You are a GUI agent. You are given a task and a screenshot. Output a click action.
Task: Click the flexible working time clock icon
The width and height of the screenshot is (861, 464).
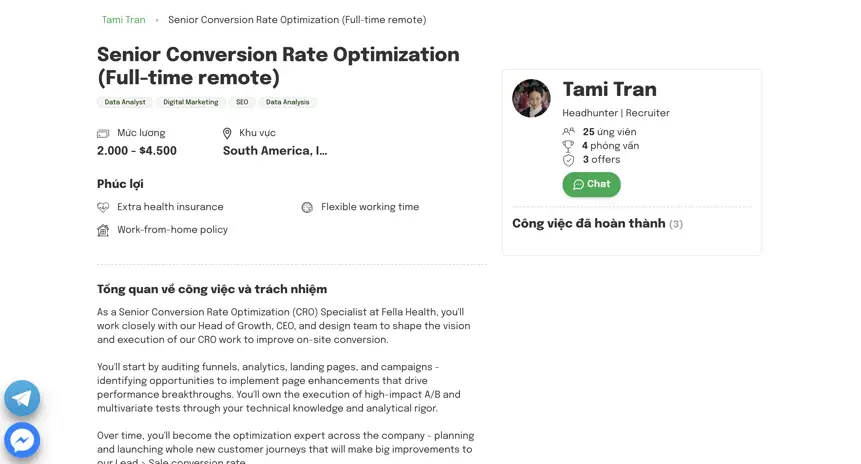click(307, 207)
